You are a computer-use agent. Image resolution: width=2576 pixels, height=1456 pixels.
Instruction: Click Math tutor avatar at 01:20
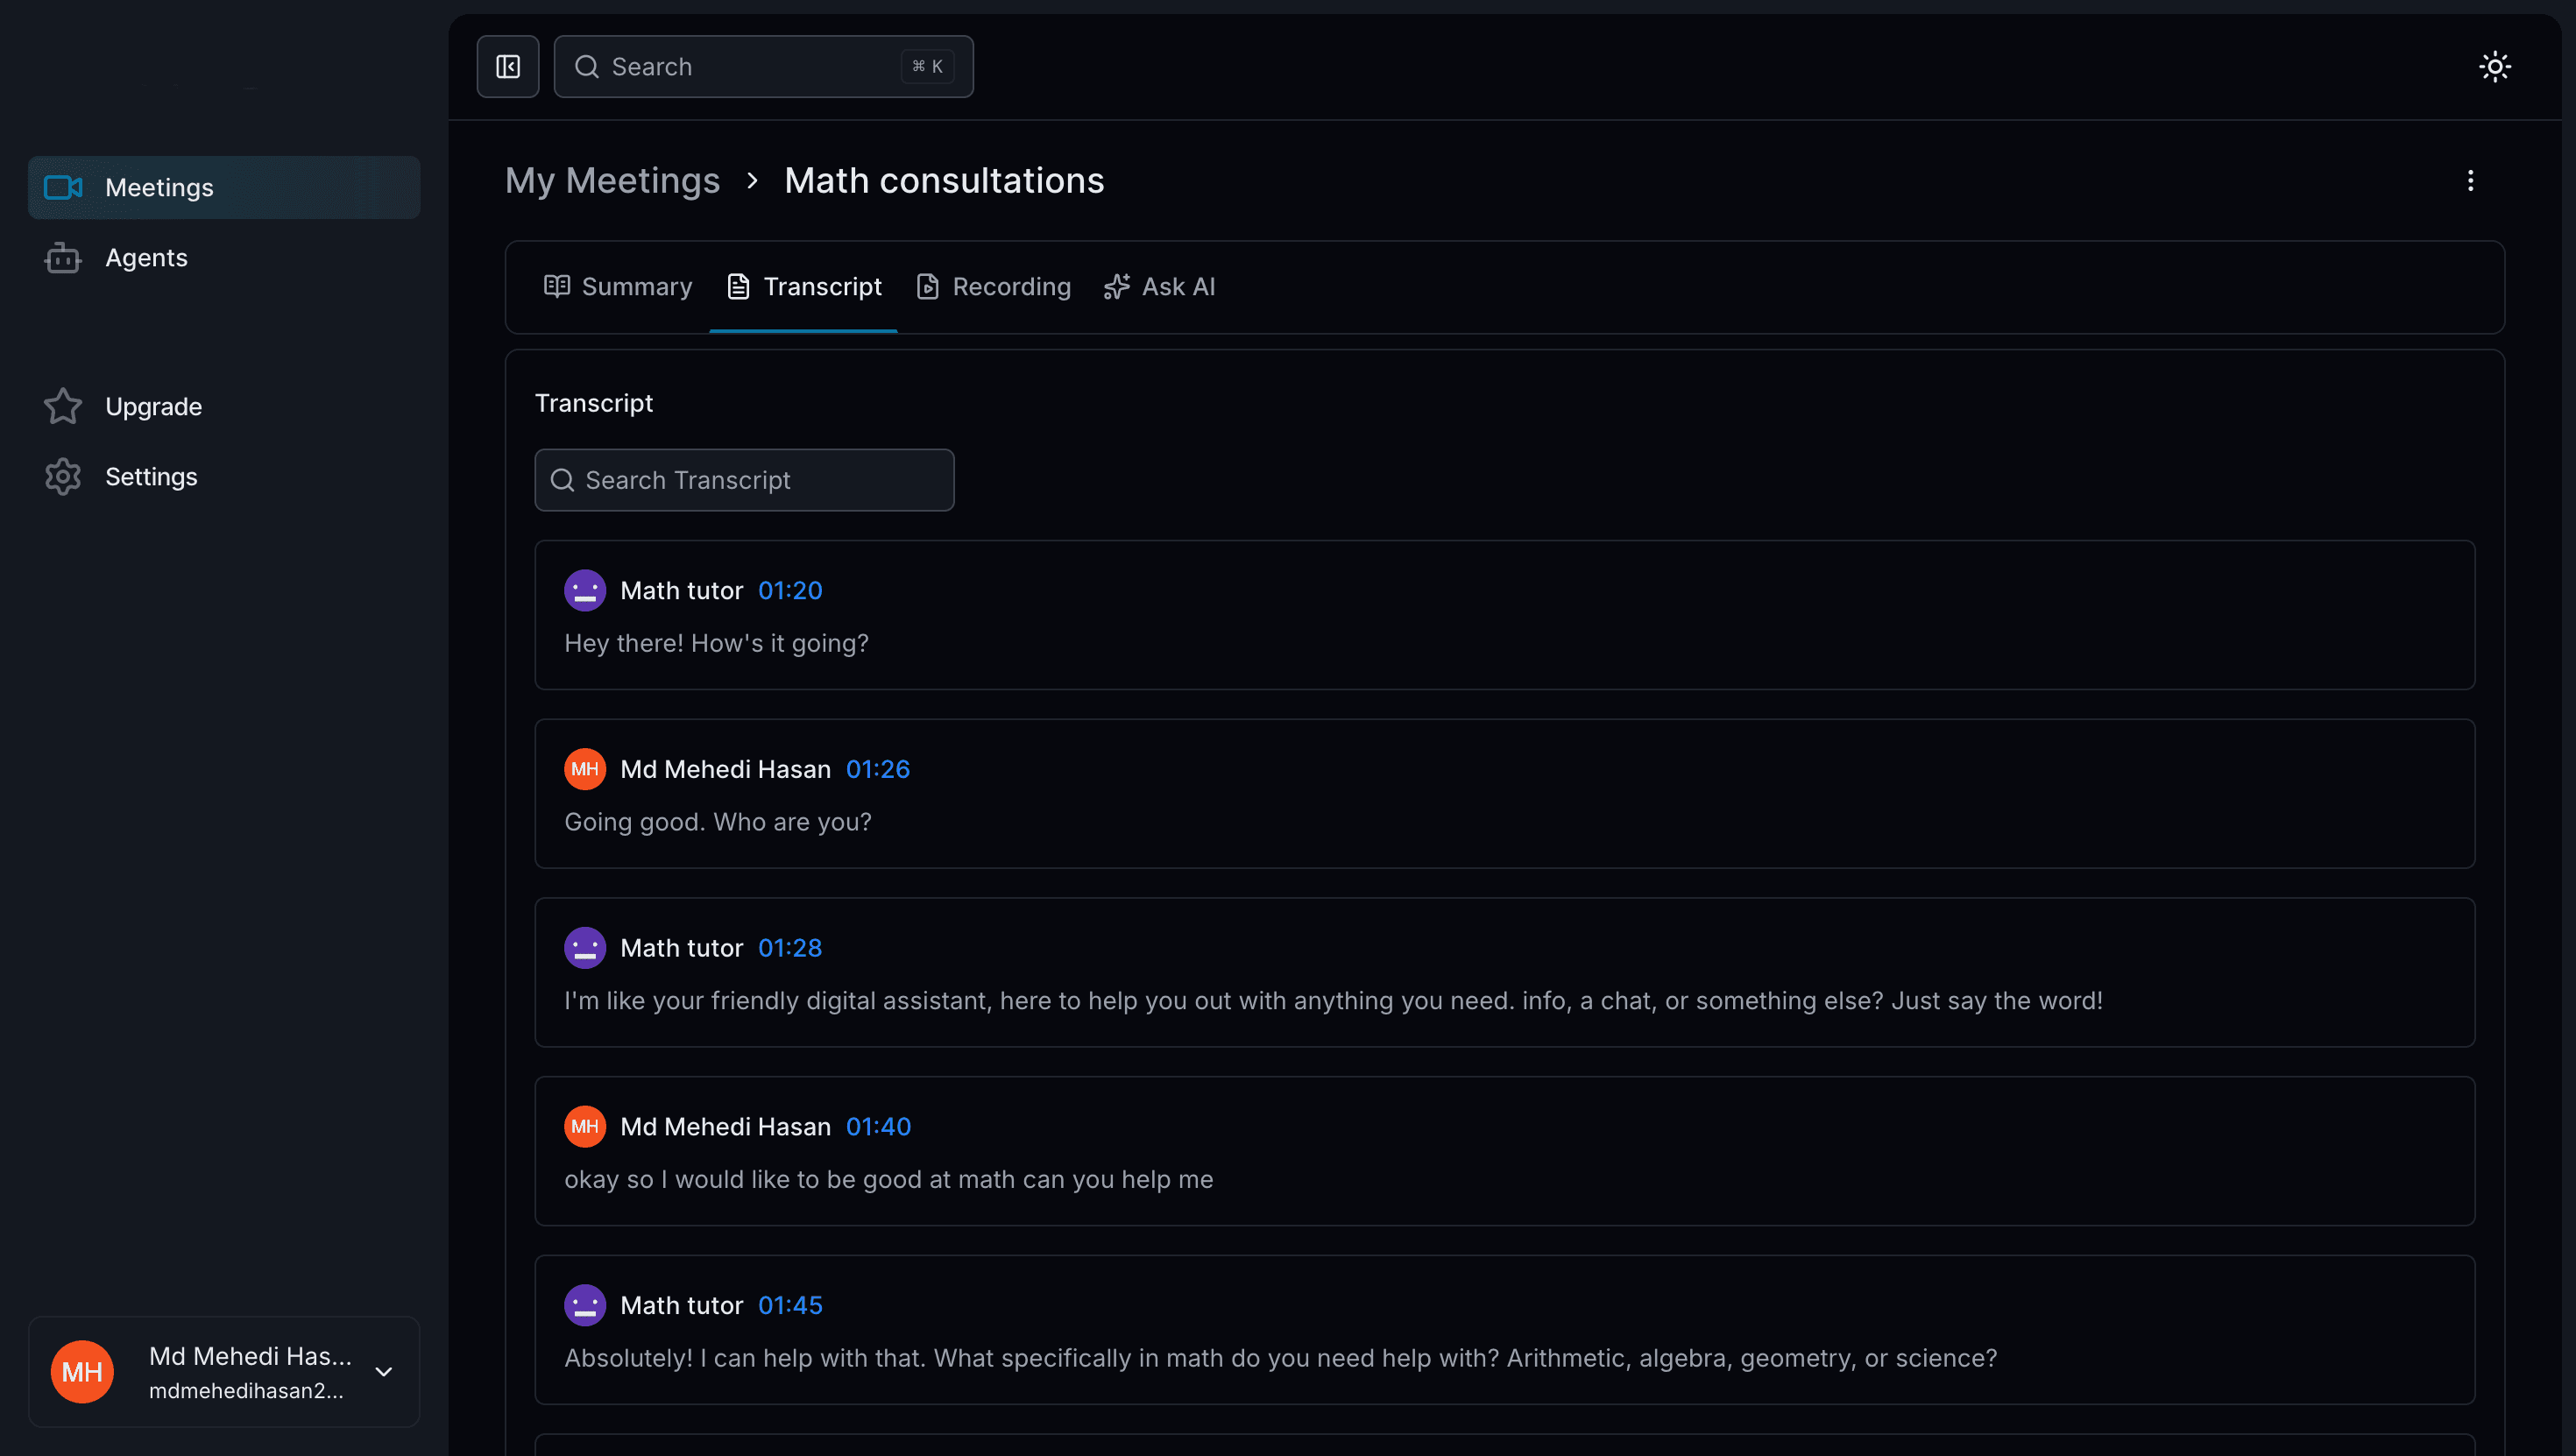point(585,591)
